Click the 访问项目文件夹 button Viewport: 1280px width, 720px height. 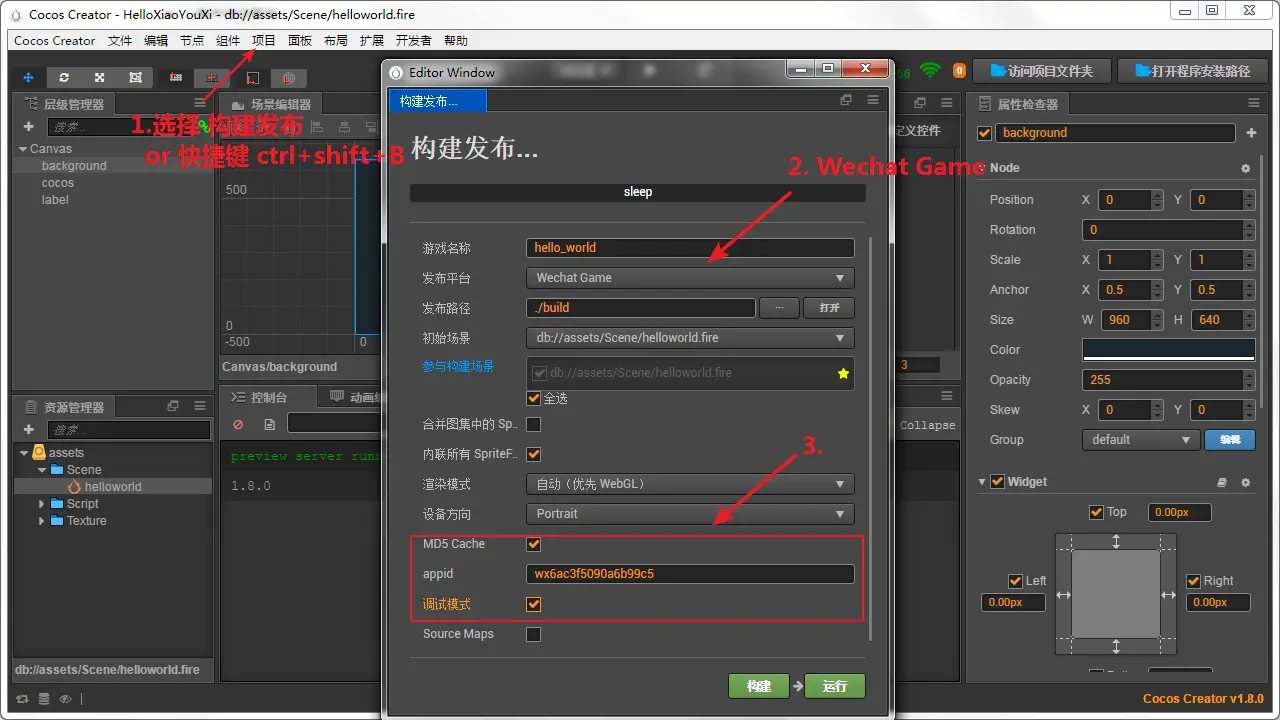[1041, 71]
